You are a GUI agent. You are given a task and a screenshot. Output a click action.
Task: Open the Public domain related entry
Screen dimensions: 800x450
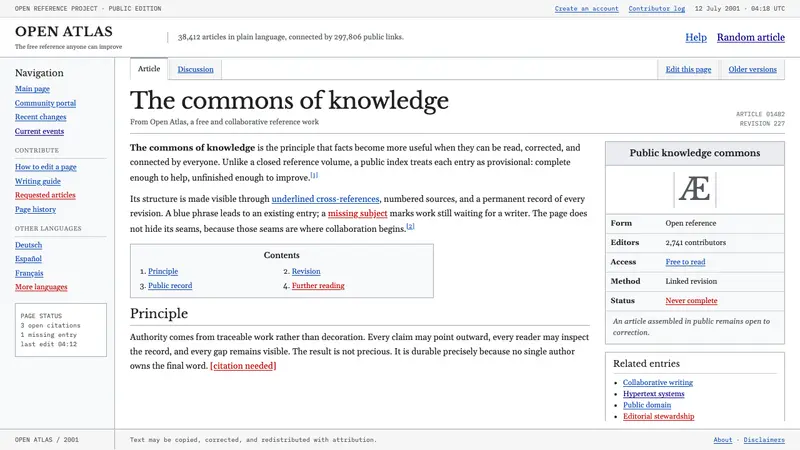click(647, 405)
